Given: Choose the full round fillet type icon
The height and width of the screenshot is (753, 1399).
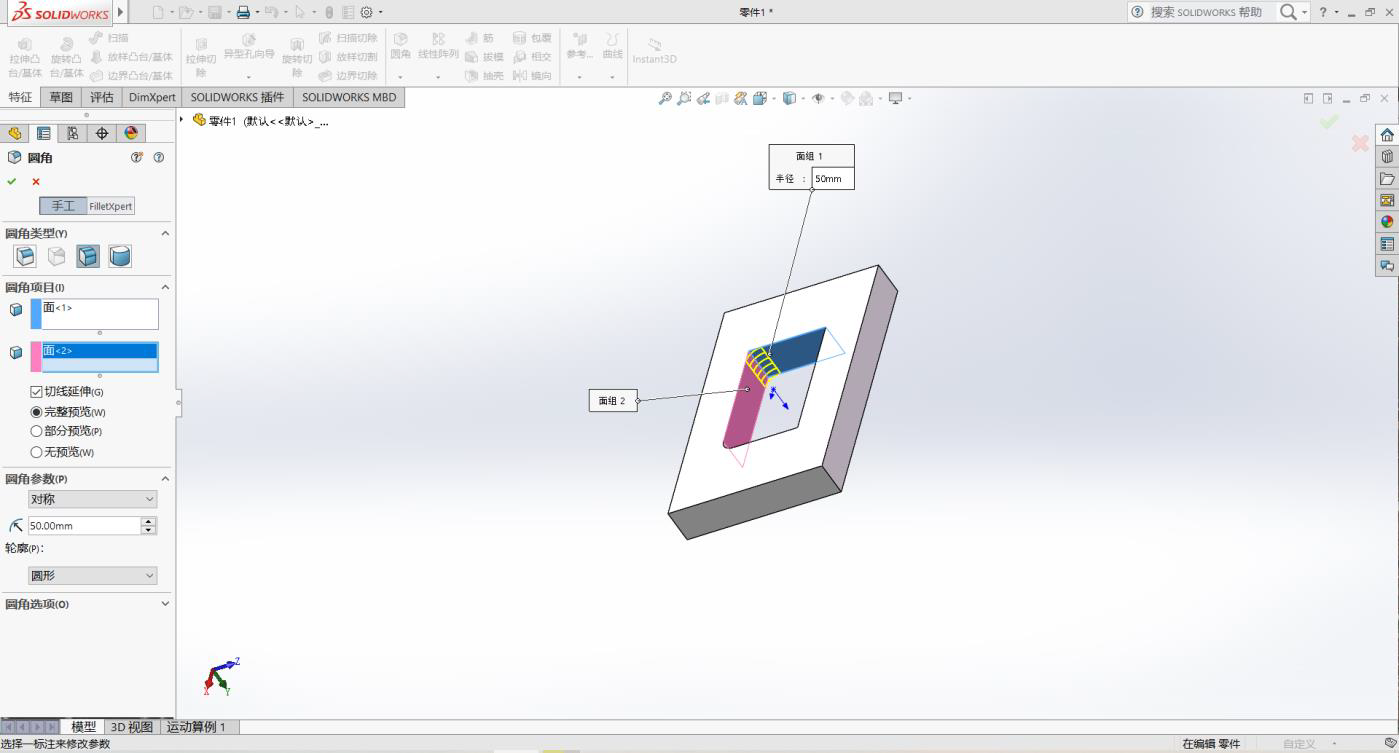Looking at the screenshot, I should click(120, 256).
